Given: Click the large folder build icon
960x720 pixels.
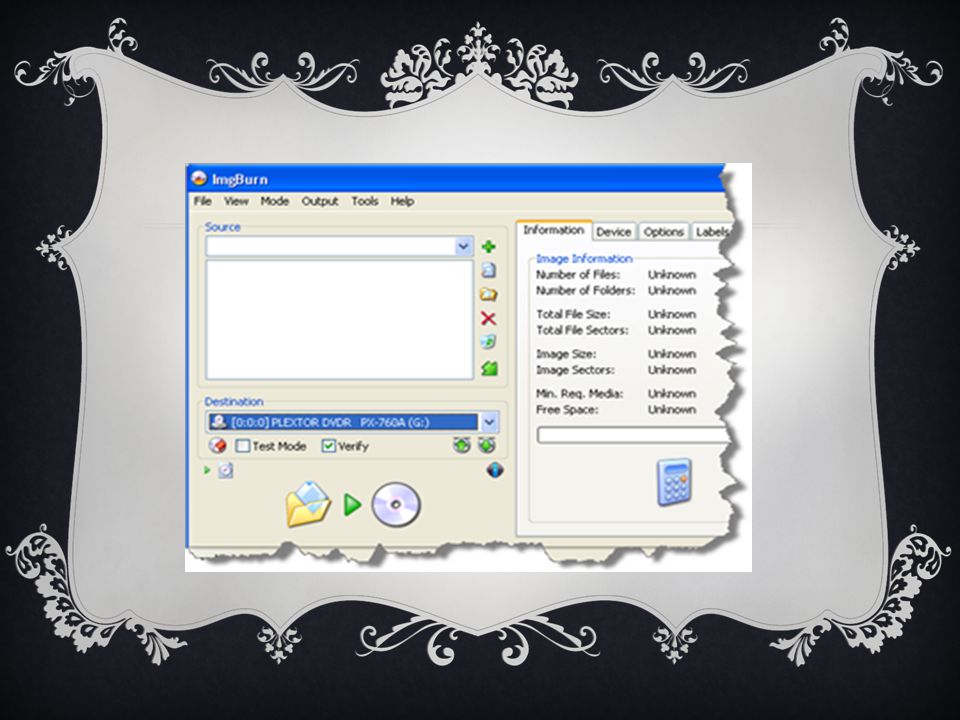Looking at the screenshot, I should (308, 504).
